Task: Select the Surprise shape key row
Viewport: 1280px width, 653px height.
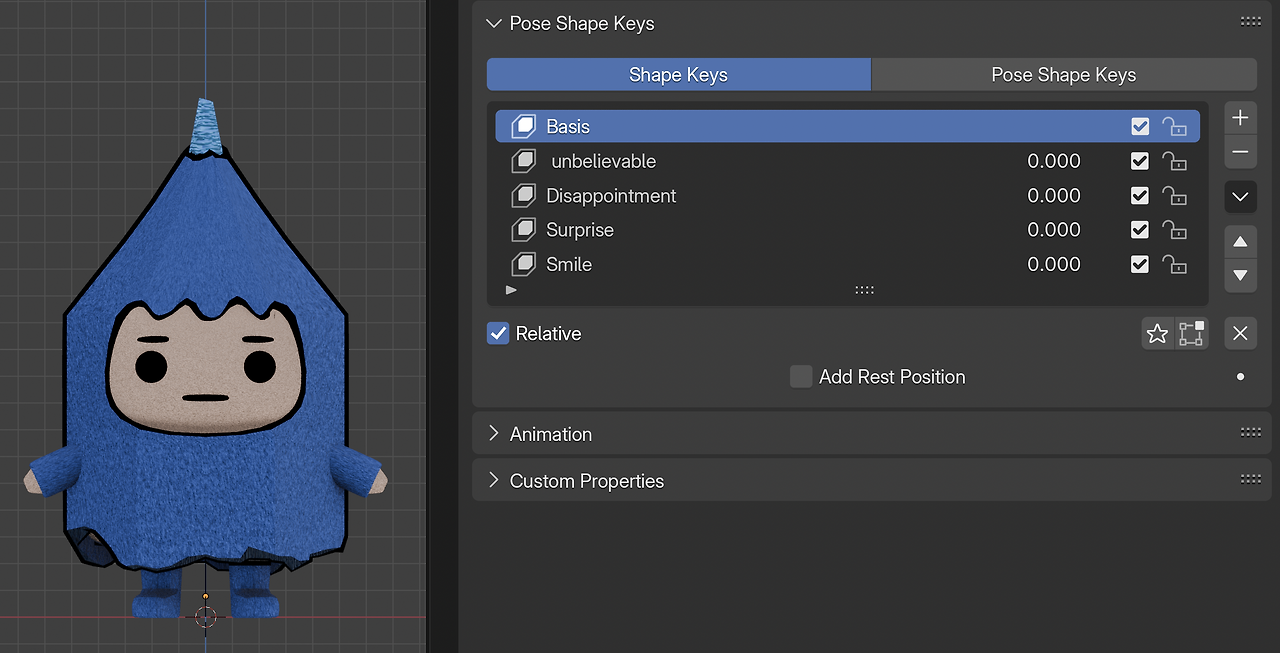Action: (847, 230)
